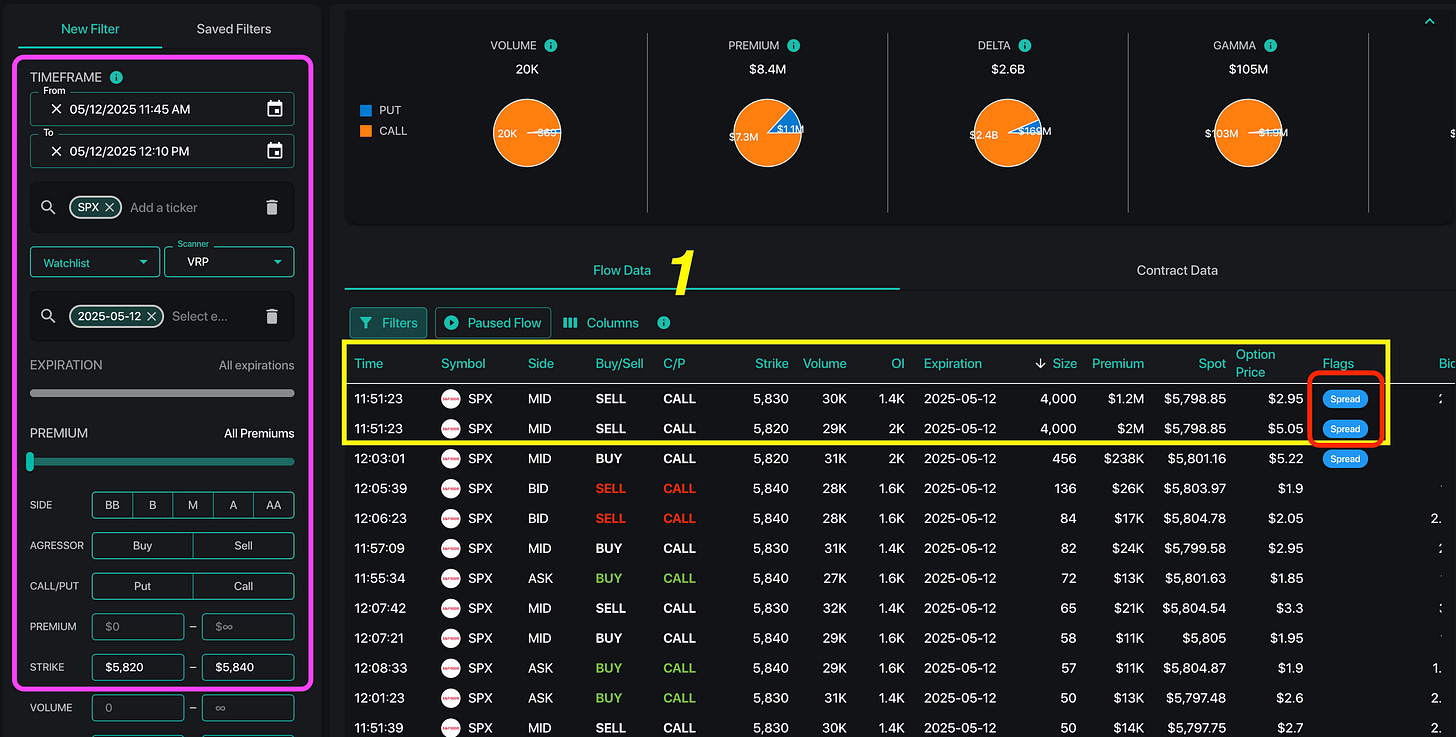Toggle the BB side filter
This screenshot has width=1456, height=737.
[112, 505]
